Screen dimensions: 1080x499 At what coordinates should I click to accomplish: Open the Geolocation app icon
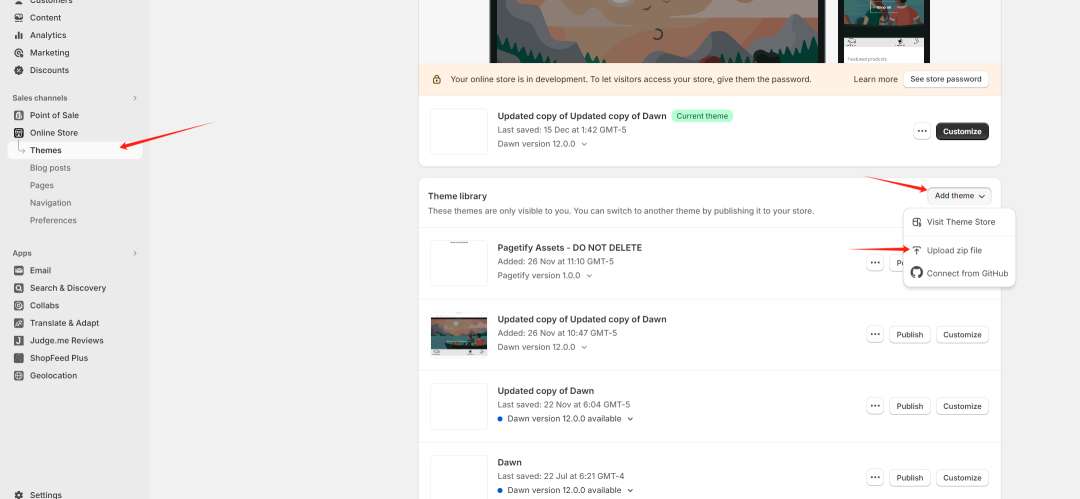[18, 376]
